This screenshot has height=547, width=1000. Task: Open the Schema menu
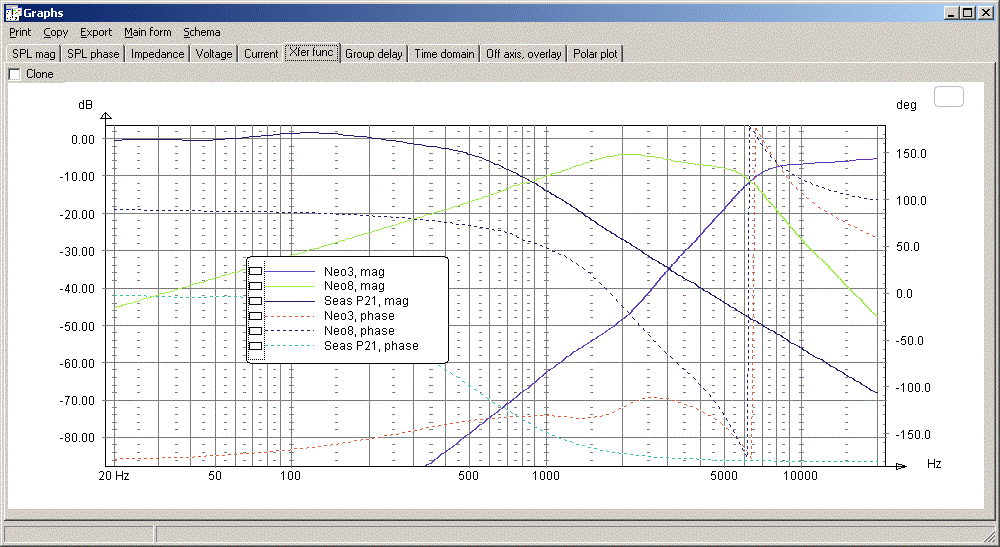pyautogui.click(x=202, y=32)
